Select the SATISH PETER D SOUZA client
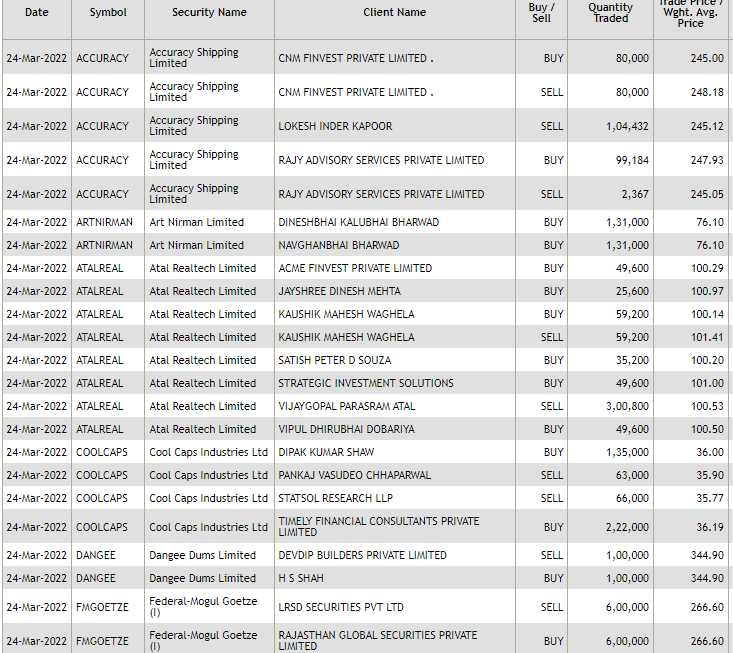733x653 pixels. point(334,360)
